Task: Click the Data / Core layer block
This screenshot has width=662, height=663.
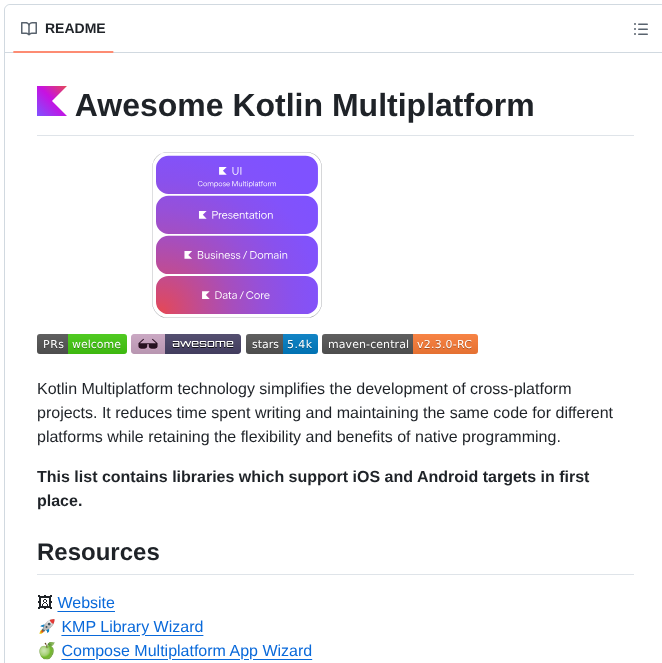Action: 237,295
